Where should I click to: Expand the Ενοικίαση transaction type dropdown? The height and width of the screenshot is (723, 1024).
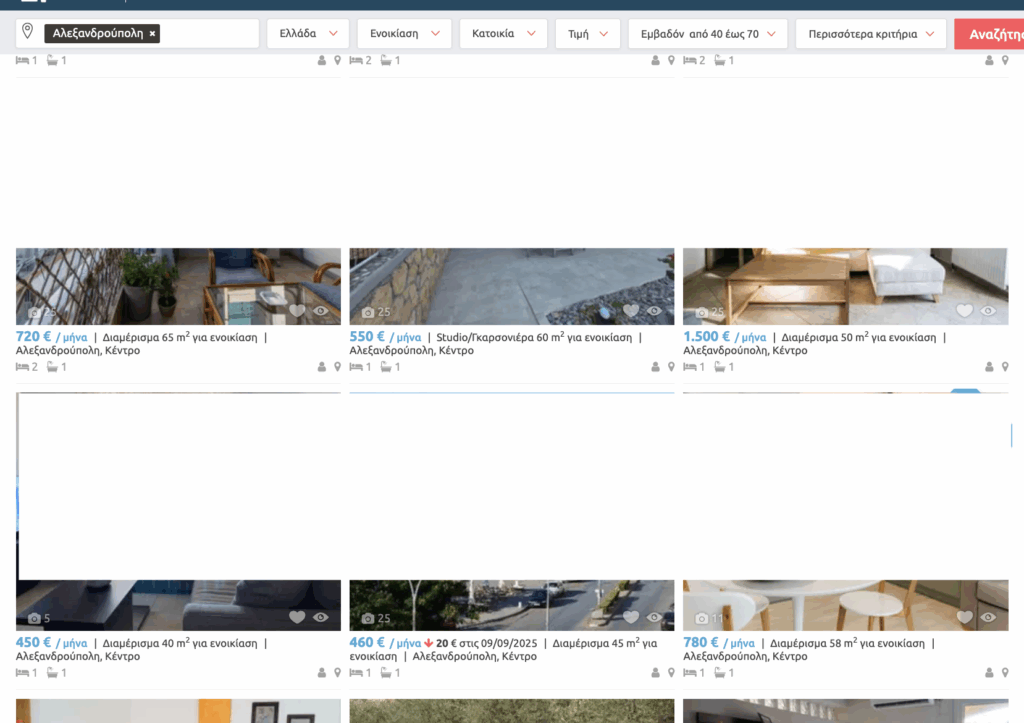point(403,34)
